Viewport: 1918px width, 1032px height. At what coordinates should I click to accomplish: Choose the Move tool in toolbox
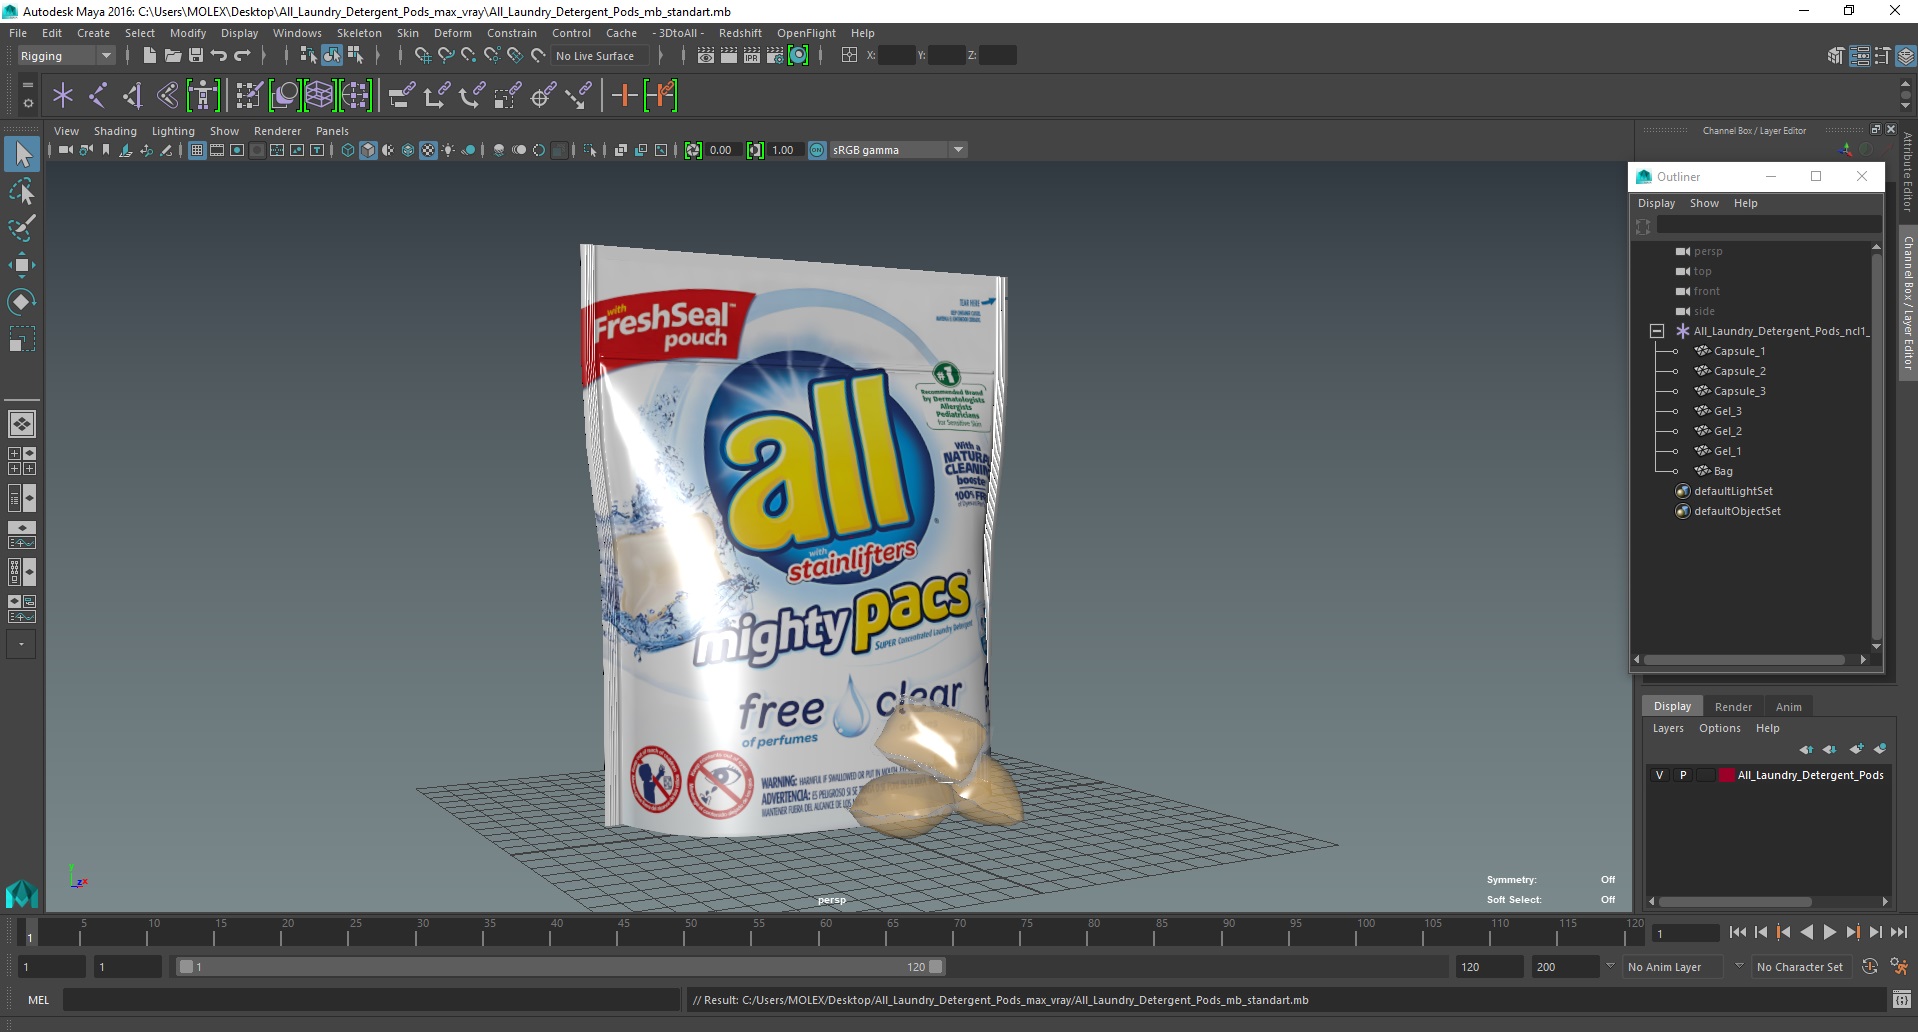22,265
